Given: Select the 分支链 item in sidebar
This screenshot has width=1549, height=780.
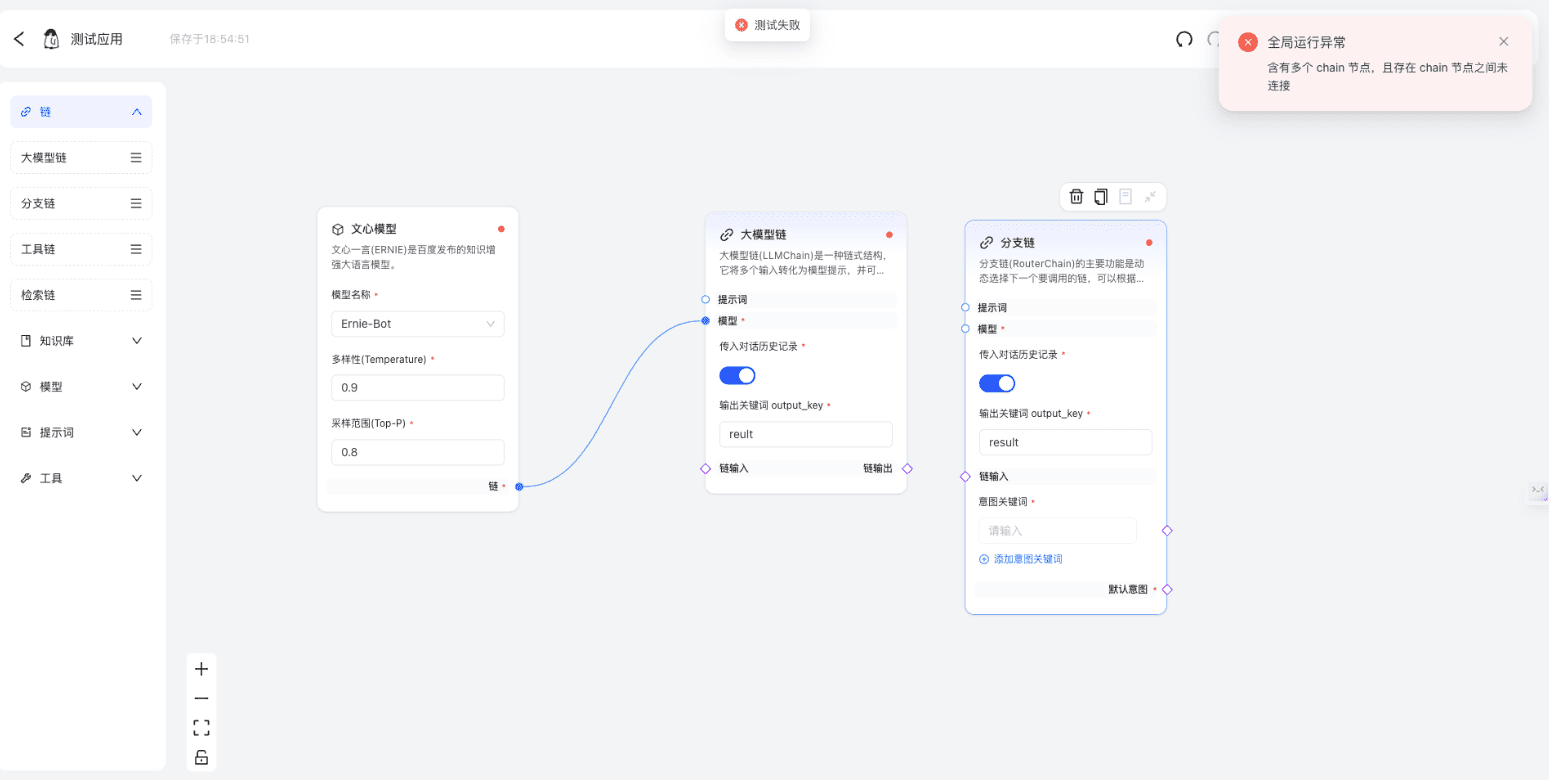Looking at the screenshot, I should pos(81,203).
